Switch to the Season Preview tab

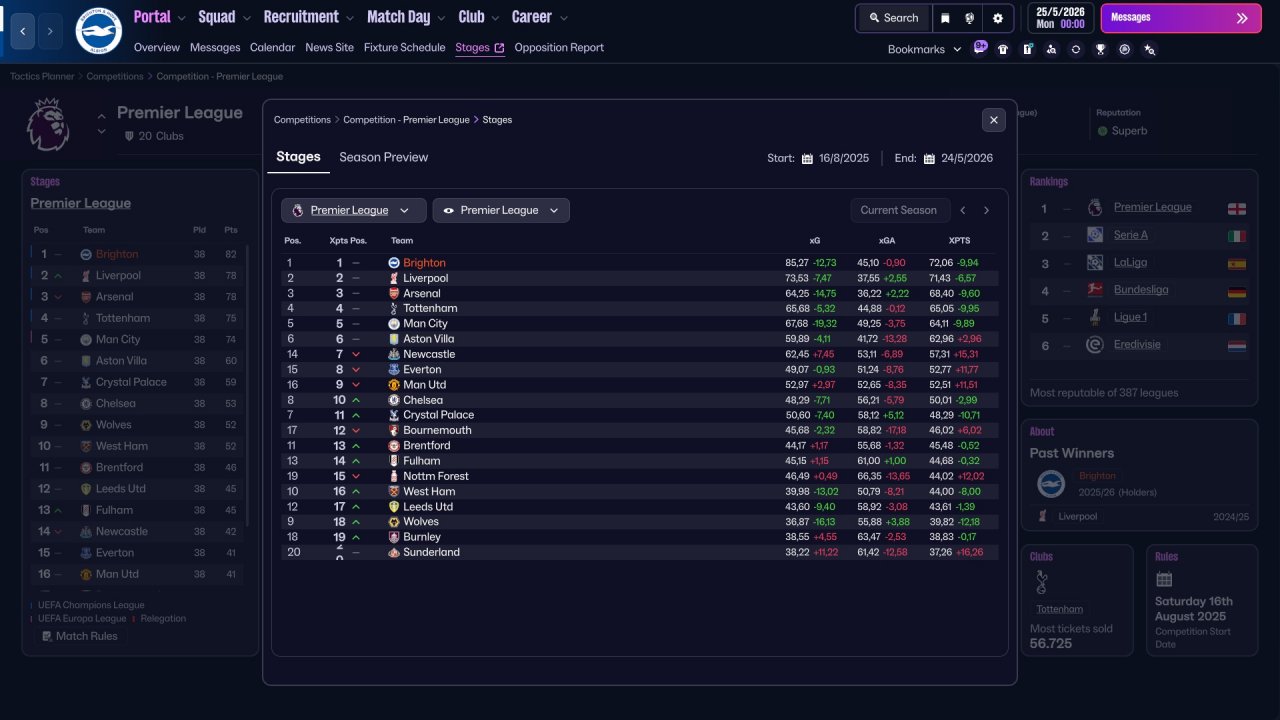[x=383, y=157]
